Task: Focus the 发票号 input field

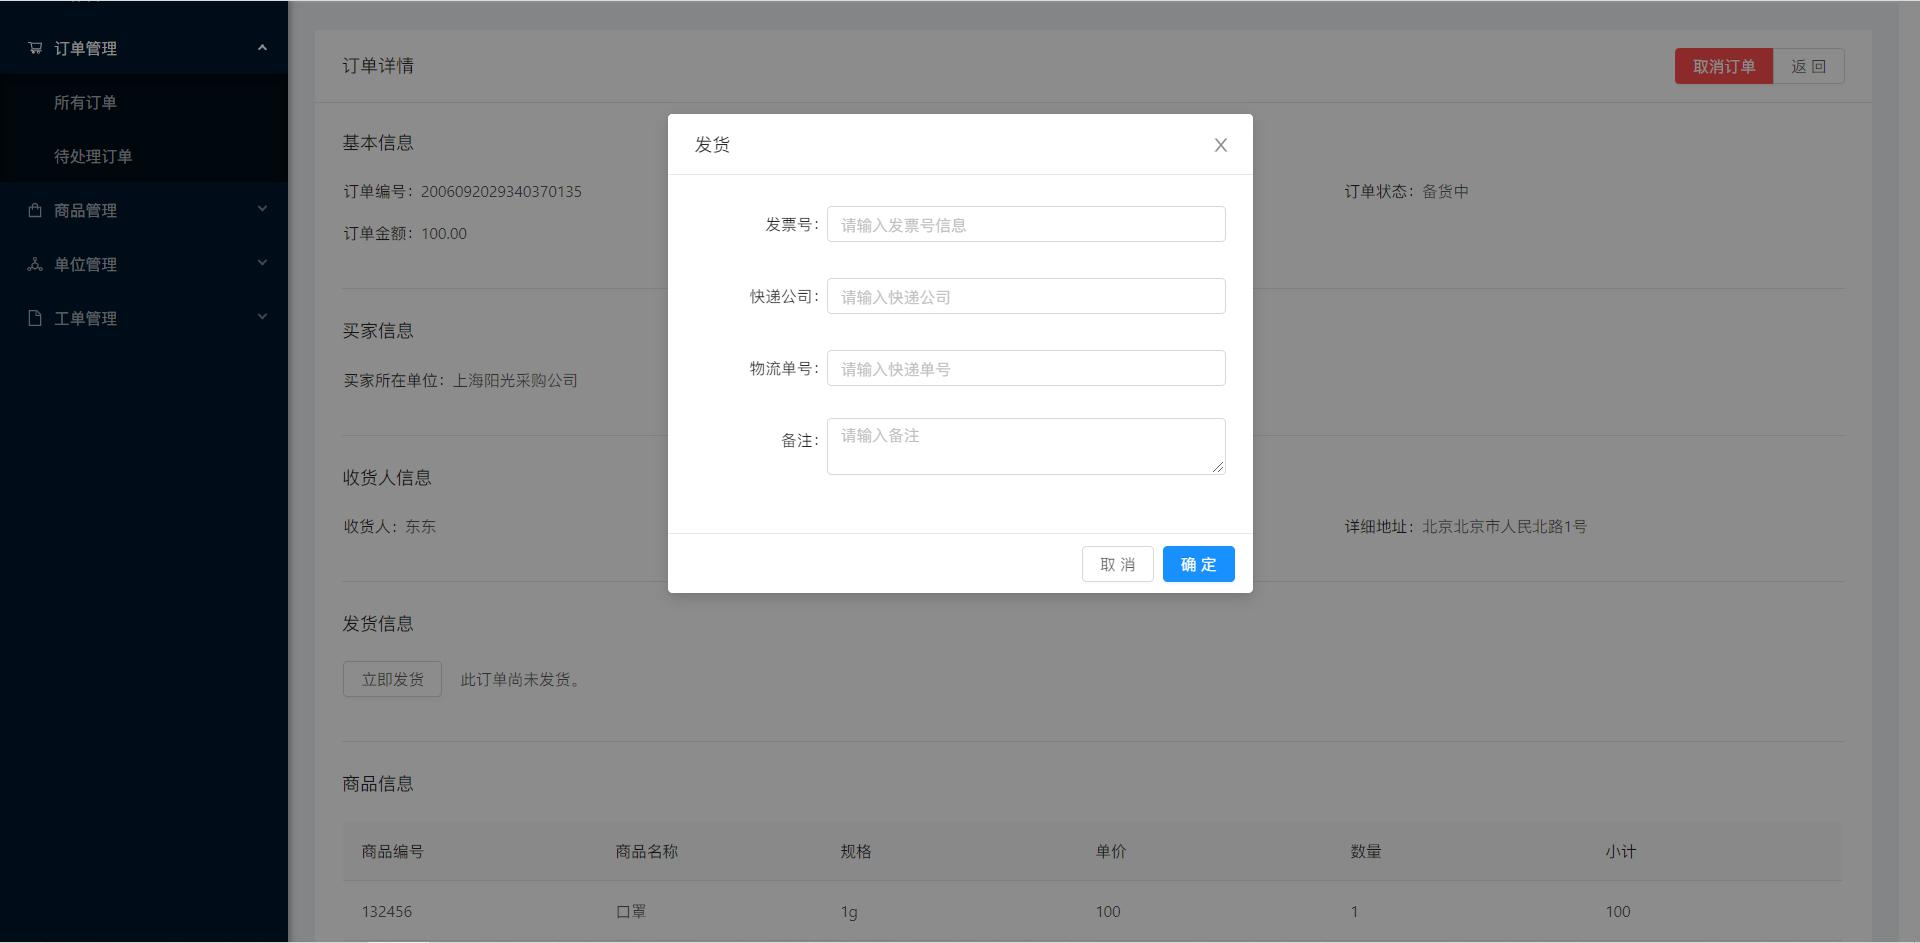Action: (1026, 224)
